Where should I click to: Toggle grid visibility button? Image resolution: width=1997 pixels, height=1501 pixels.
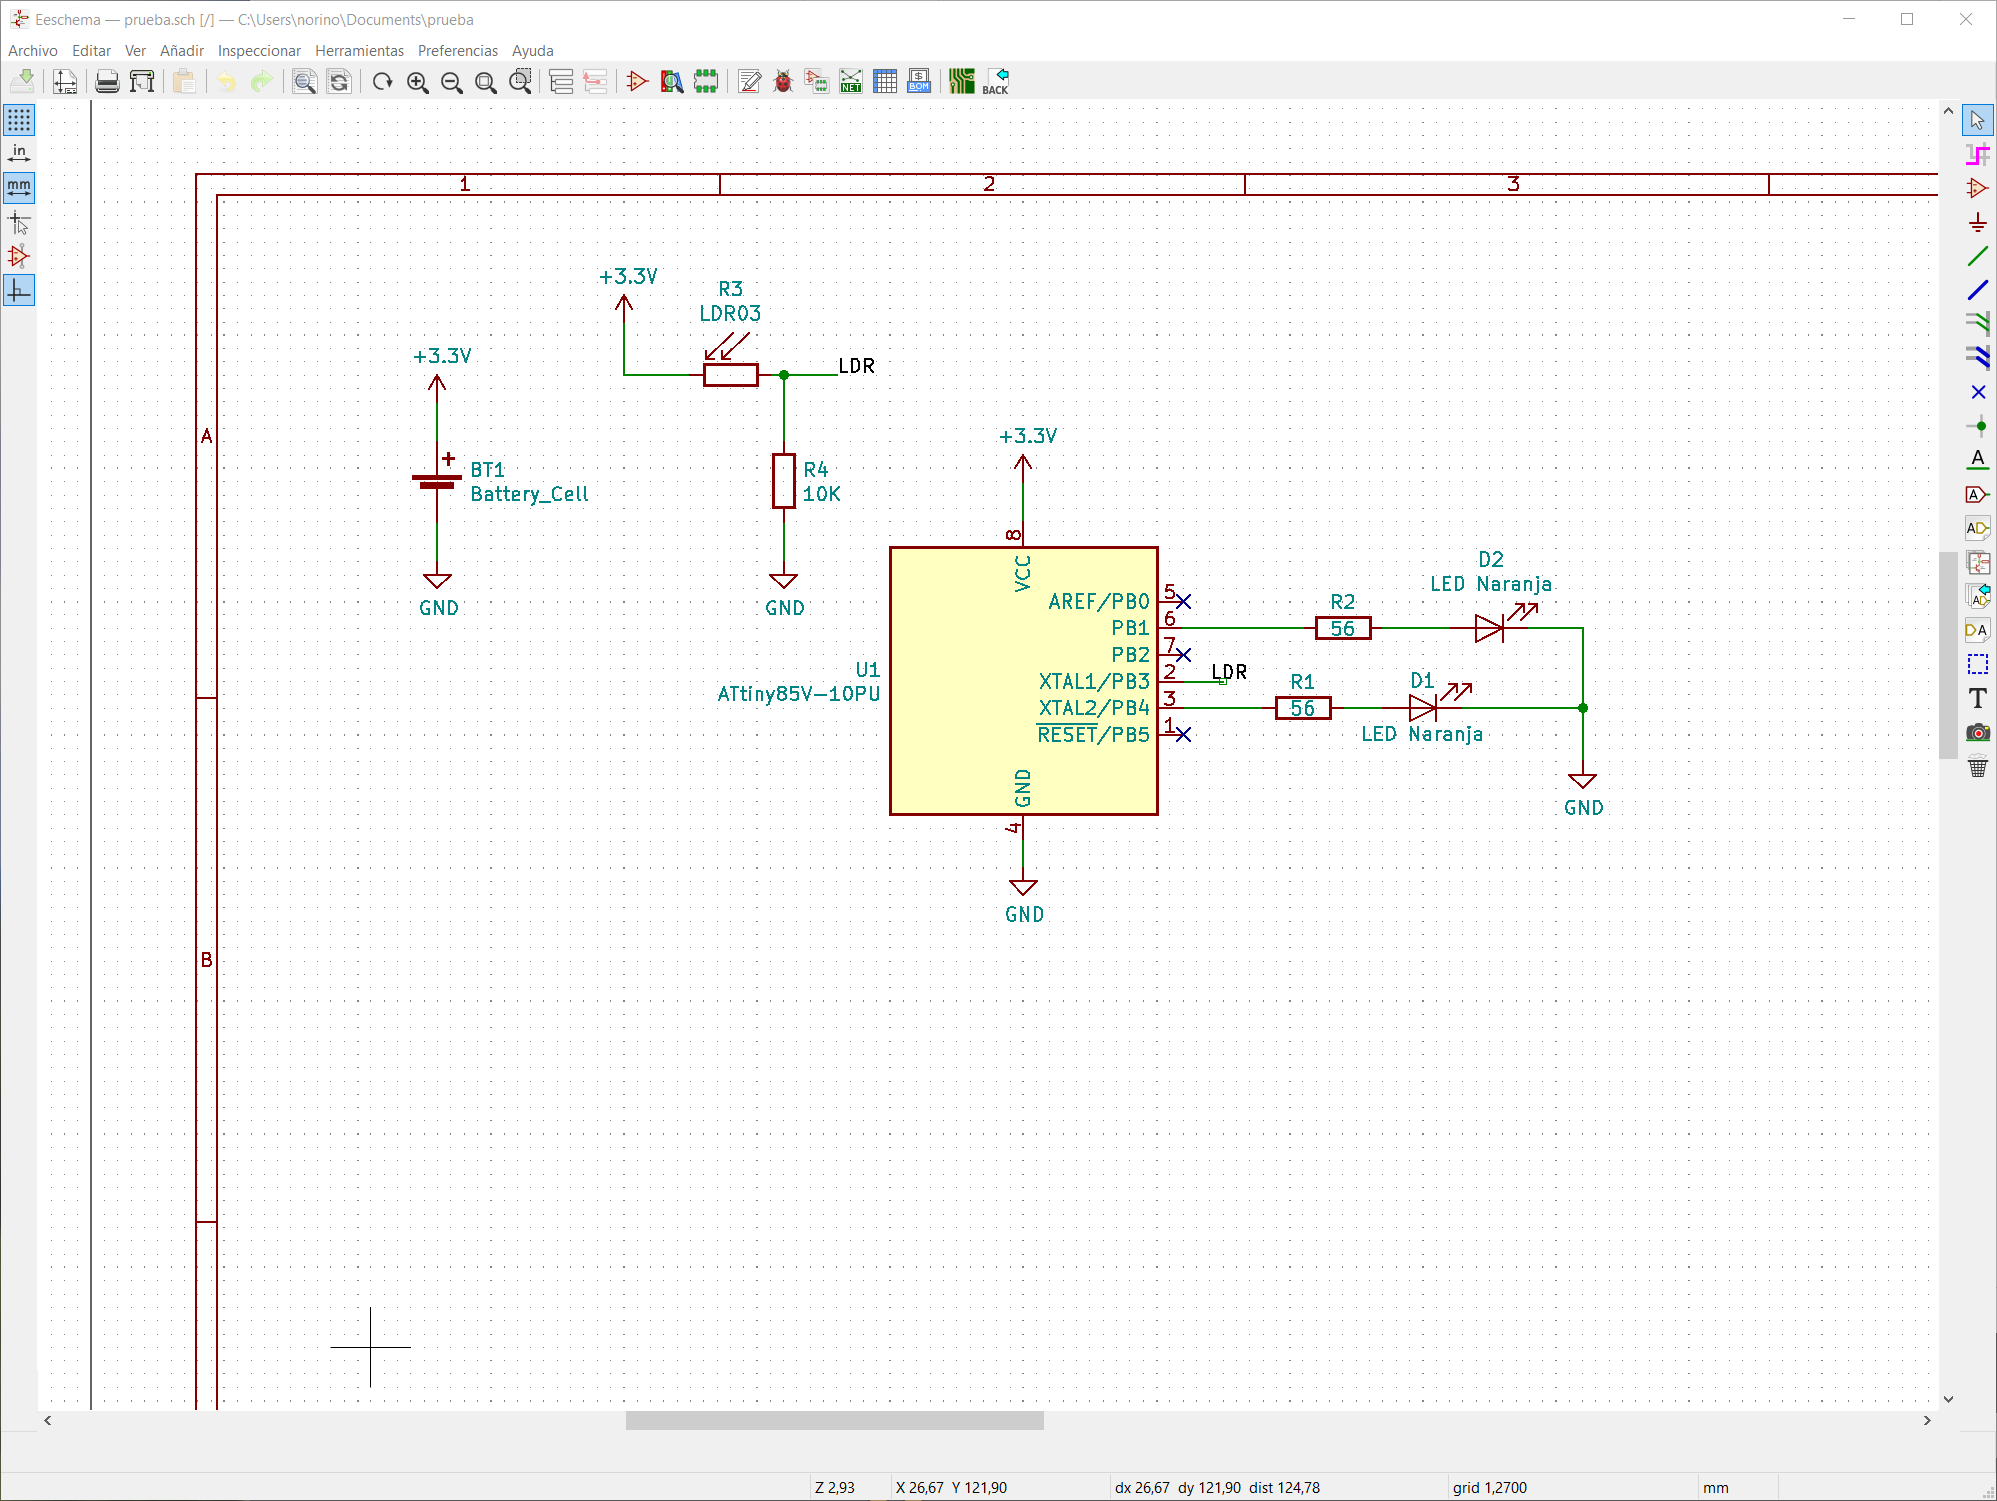[x=19, y=120]
